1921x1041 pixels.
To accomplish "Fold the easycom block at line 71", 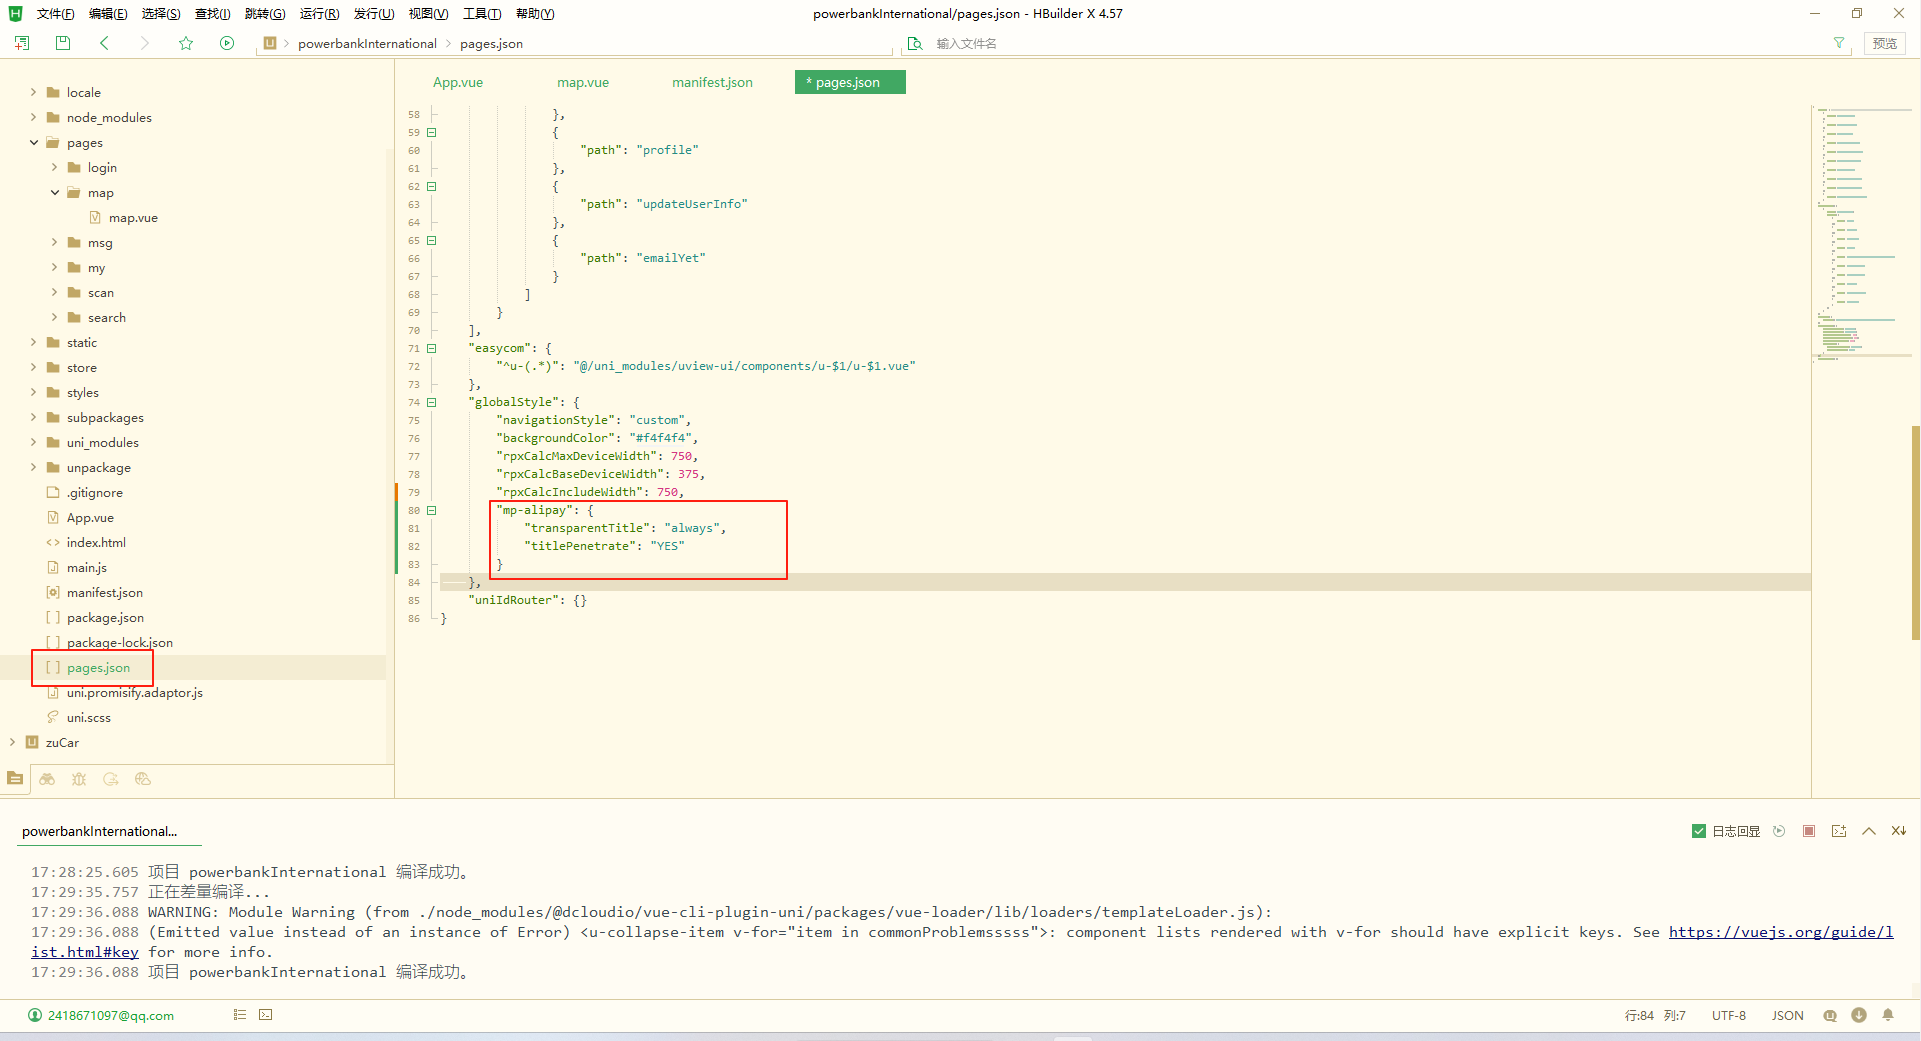I will (432, 348).
